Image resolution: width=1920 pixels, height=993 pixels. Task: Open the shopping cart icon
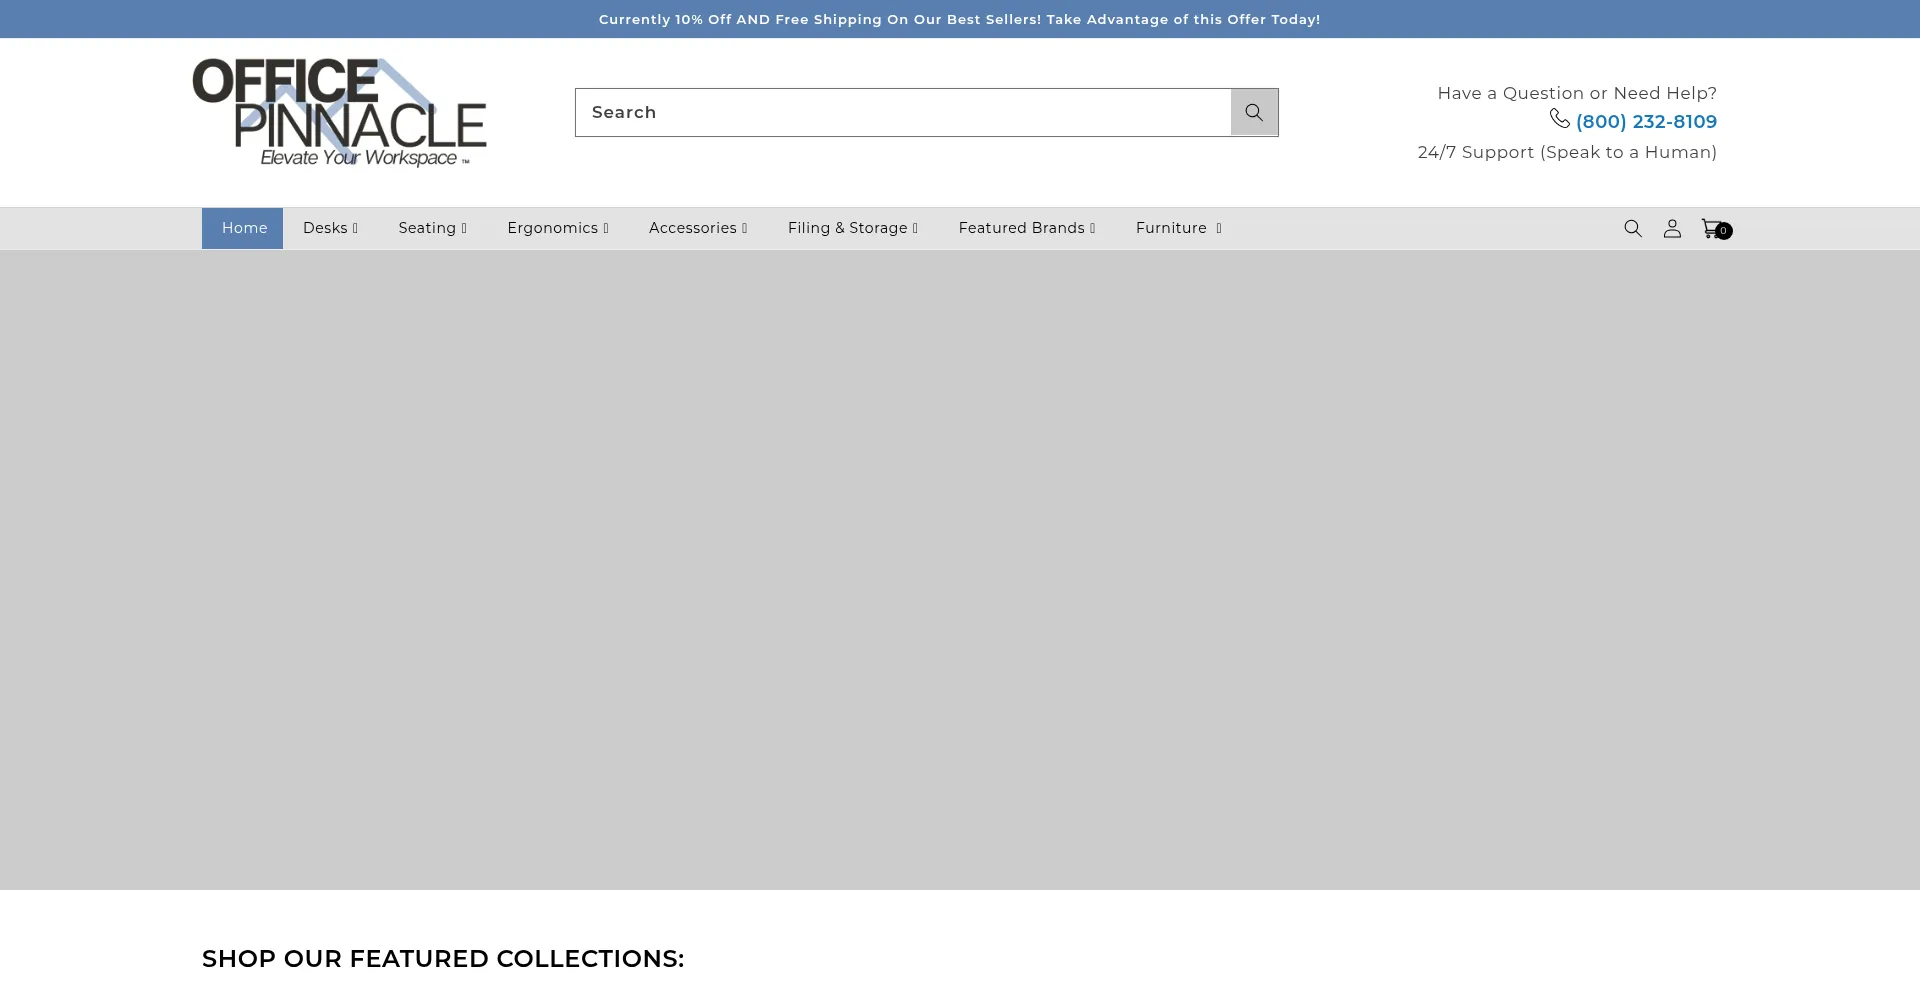[1715, 229]
